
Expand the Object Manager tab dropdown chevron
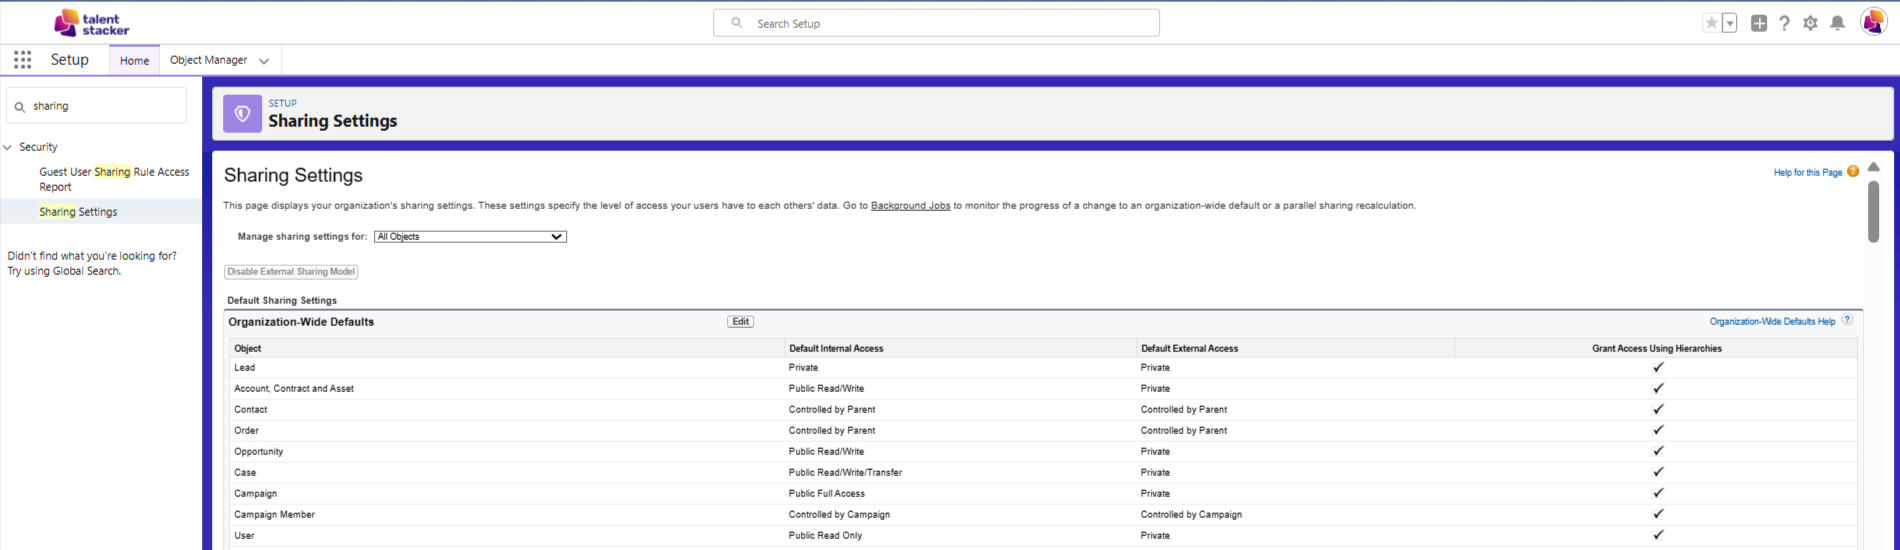264,61
